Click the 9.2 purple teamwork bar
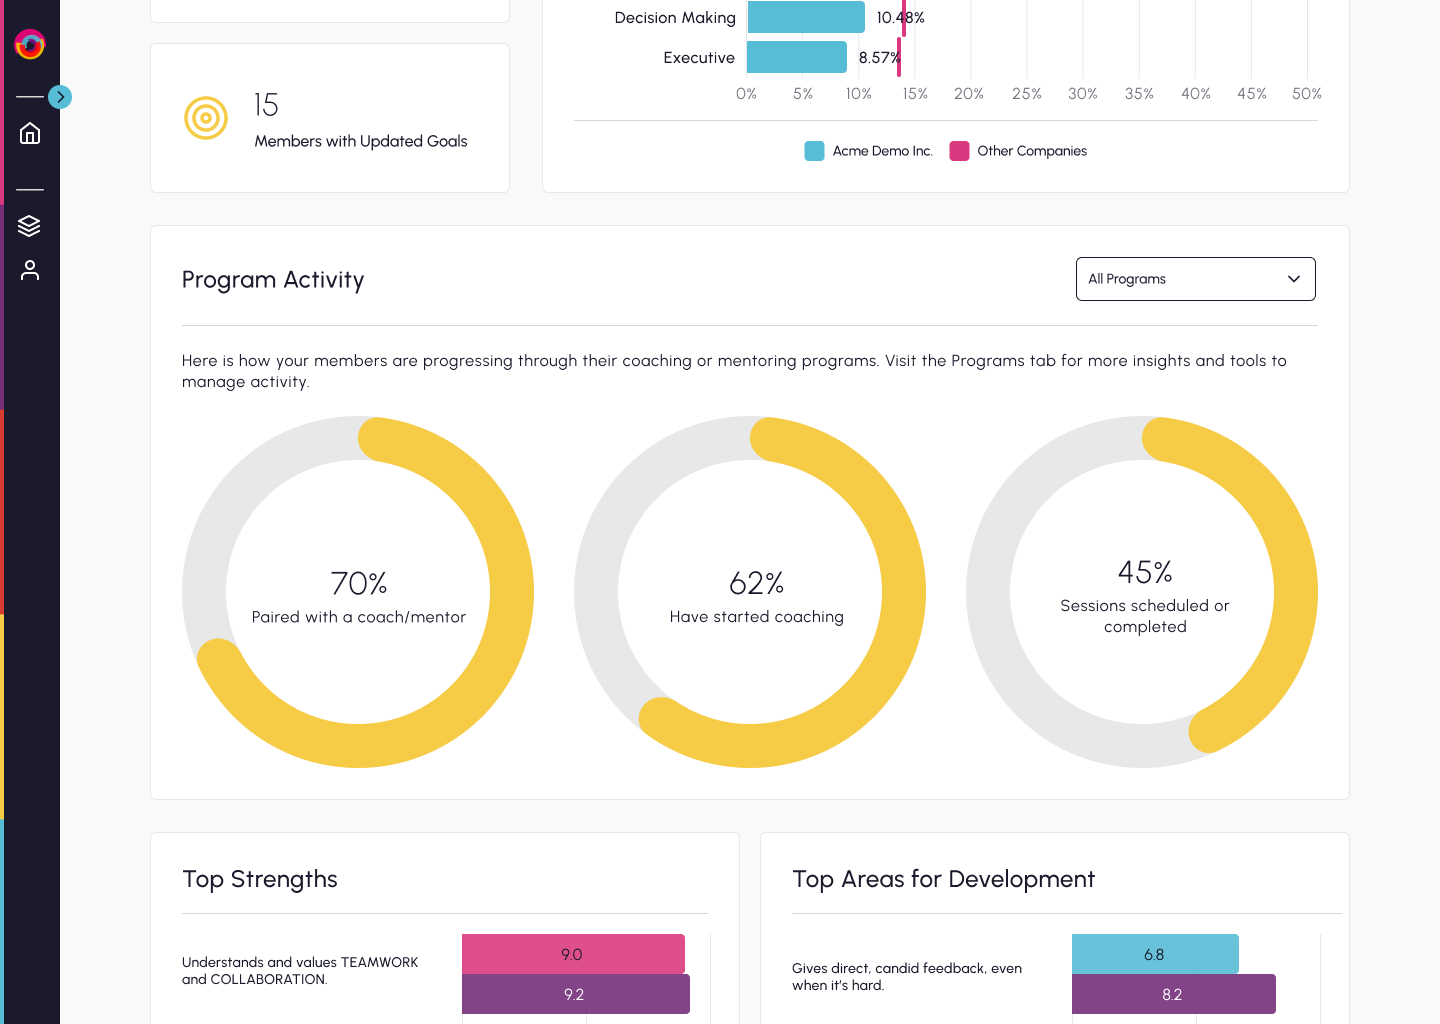 click(x=576, y=994)
